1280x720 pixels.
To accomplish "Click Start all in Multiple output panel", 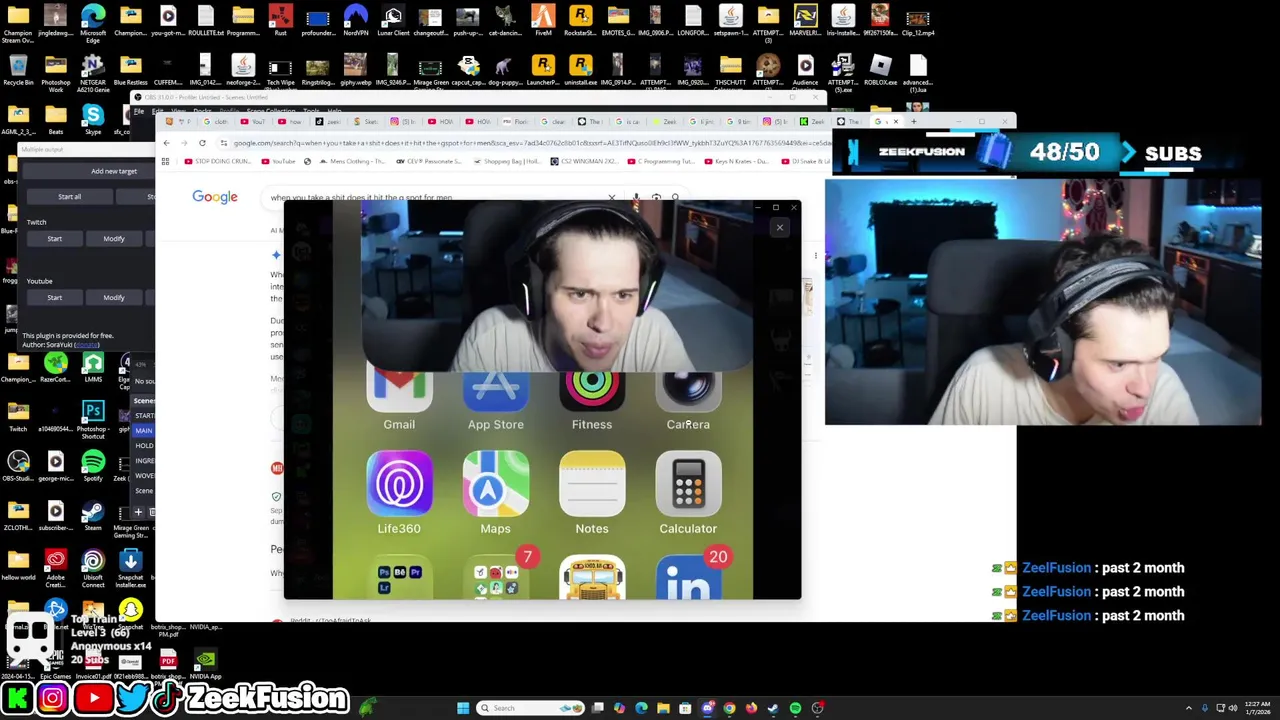I will [69, 196].
